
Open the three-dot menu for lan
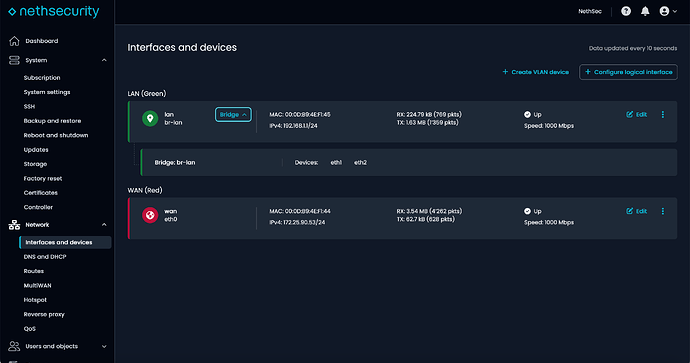(x=663, y=114)
